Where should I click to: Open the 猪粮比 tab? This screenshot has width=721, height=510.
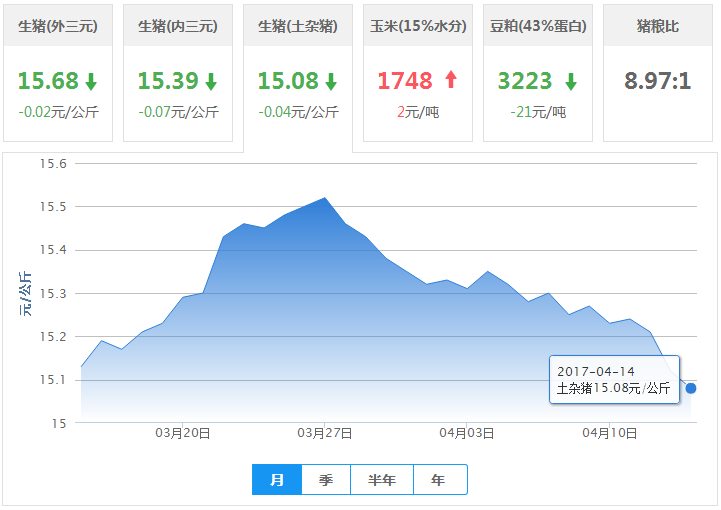[658, 26]
